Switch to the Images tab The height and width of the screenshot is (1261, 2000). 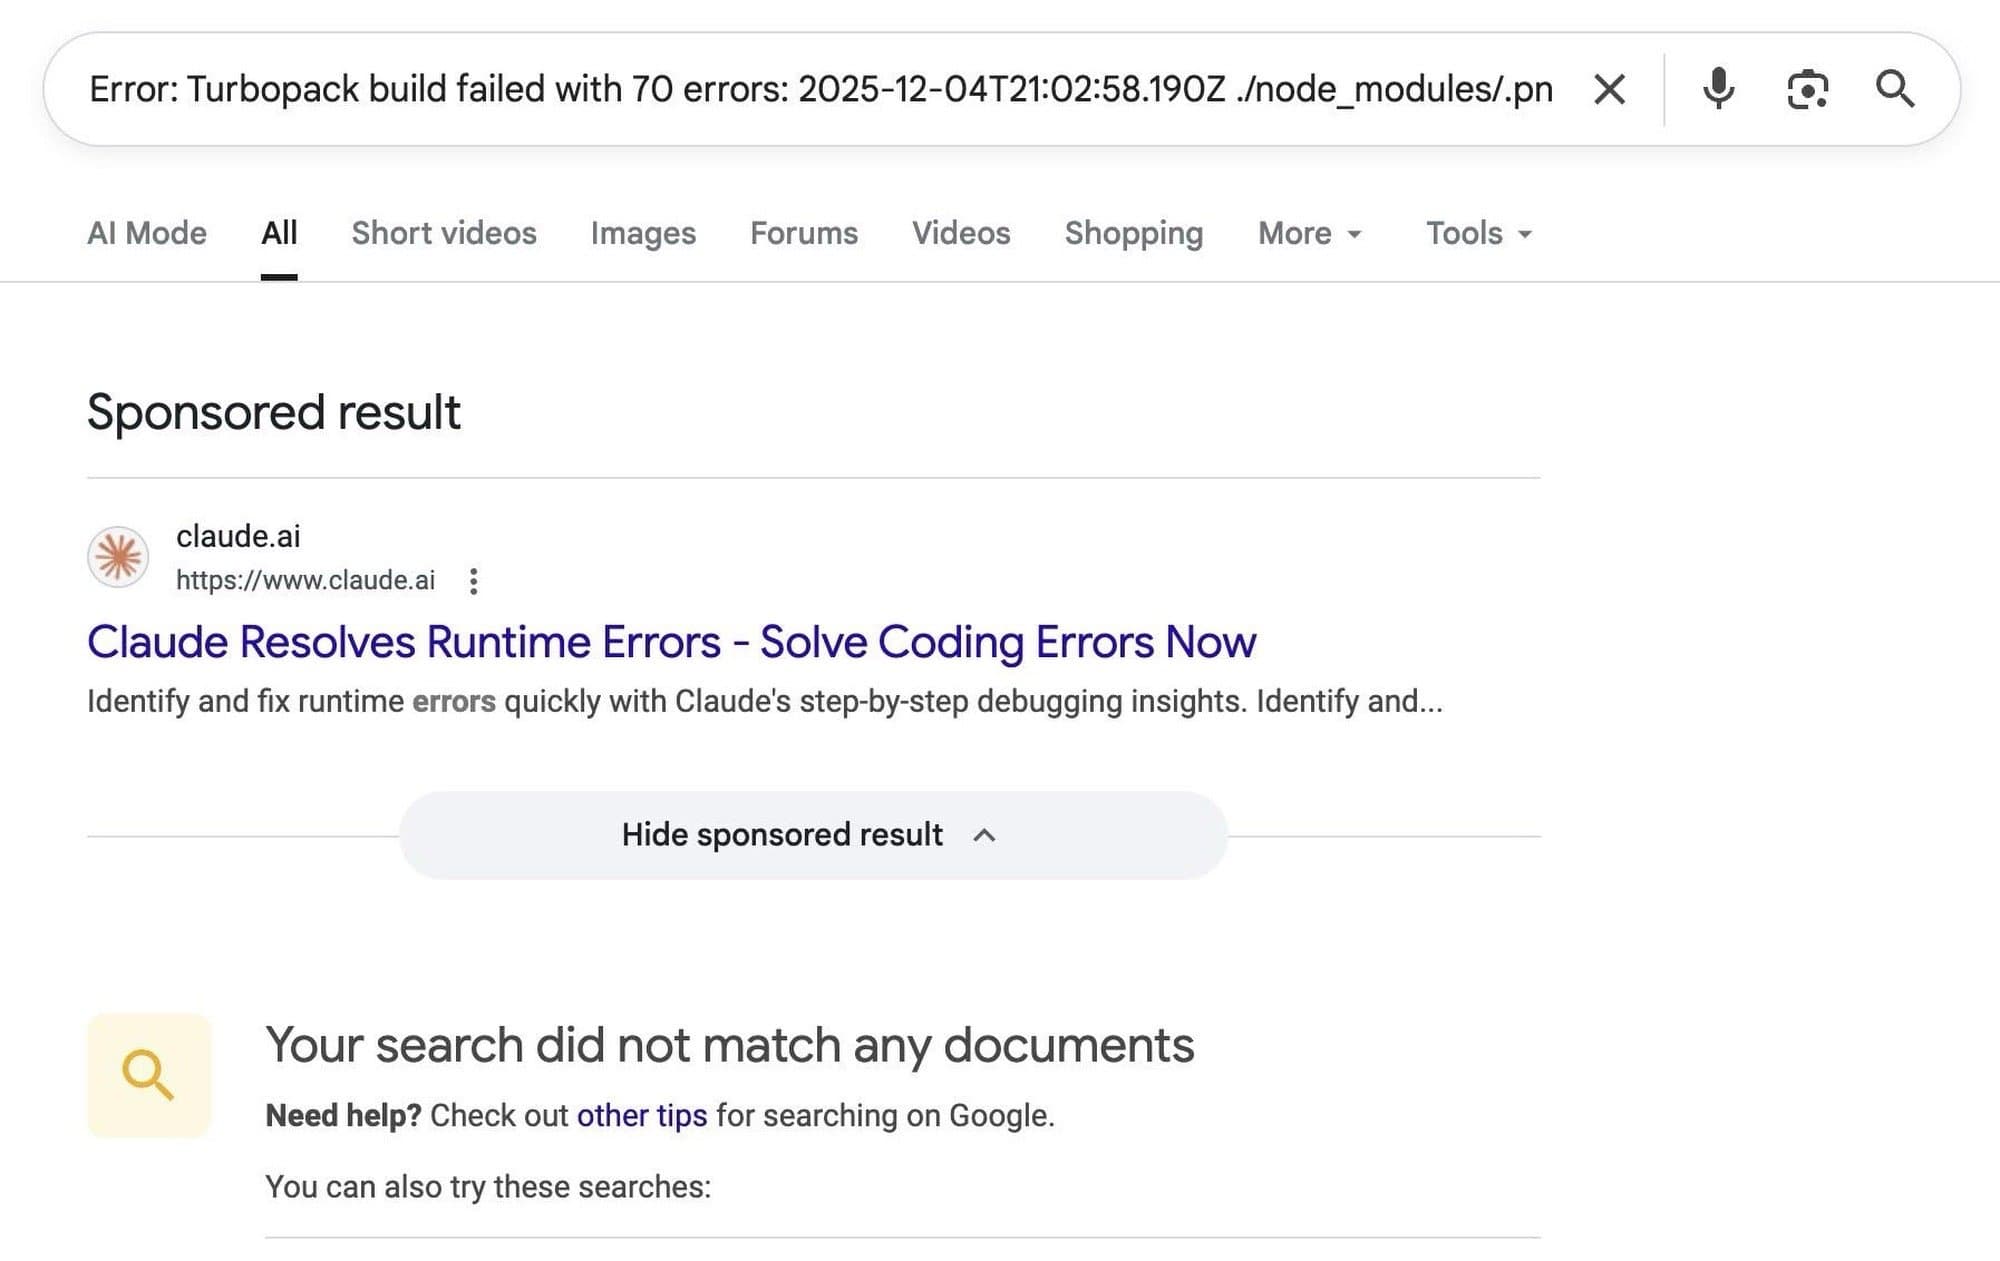pos(643,233)
